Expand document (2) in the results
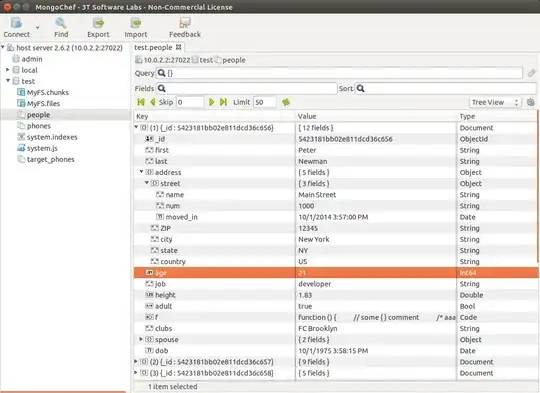540x393 pixels. (136, 361)
